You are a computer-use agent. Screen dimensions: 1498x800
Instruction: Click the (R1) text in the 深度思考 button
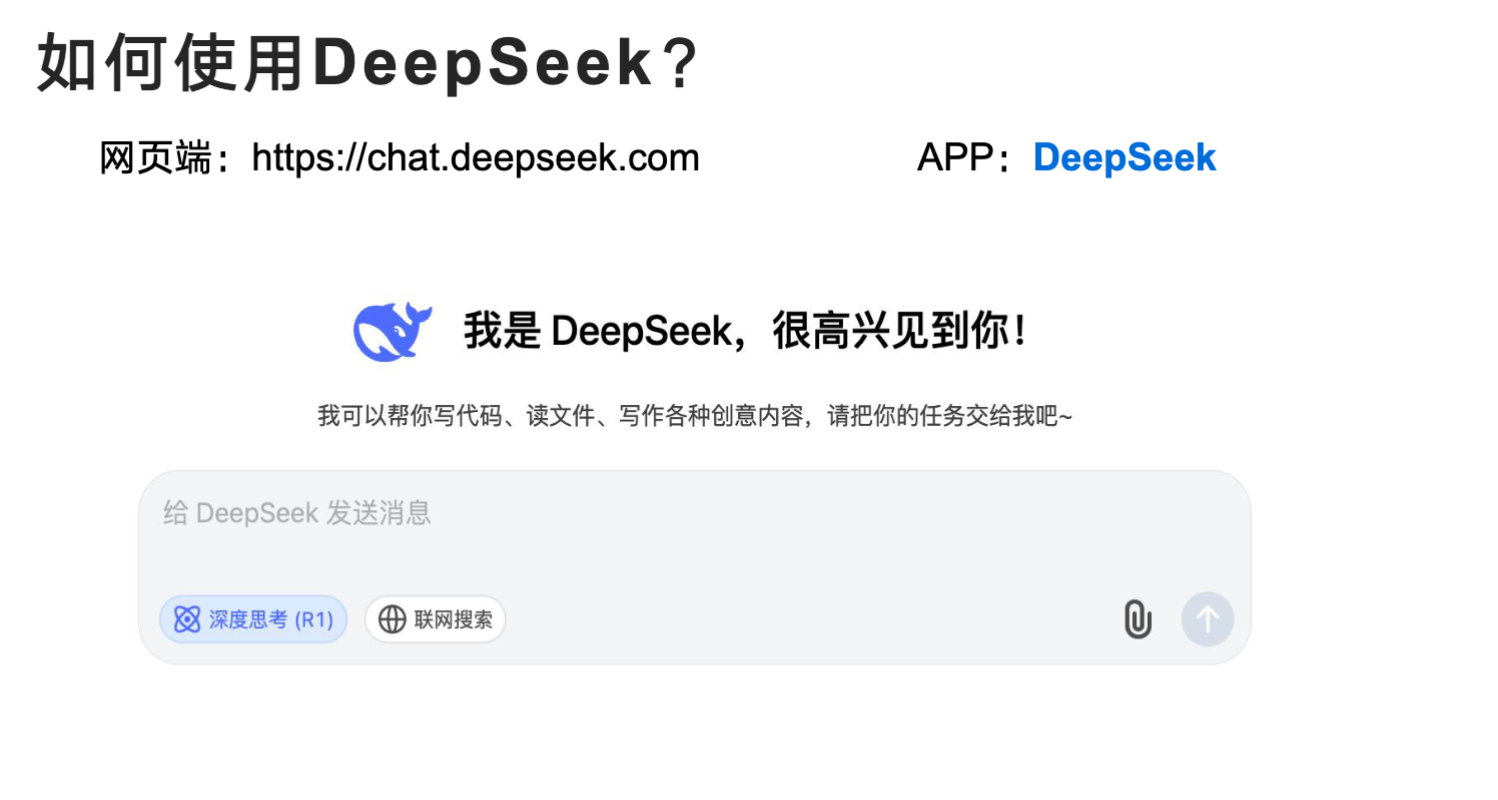point(313,620)
